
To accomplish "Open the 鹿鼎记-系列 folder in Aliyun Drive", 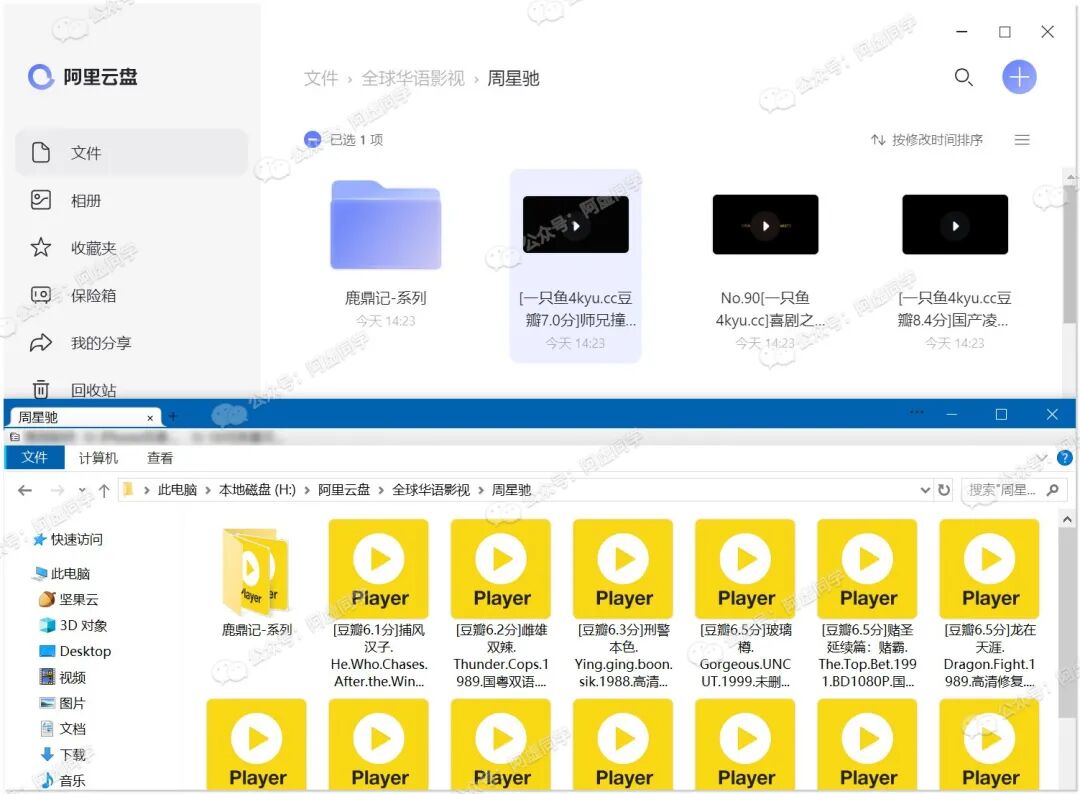I will pos(386,224).
